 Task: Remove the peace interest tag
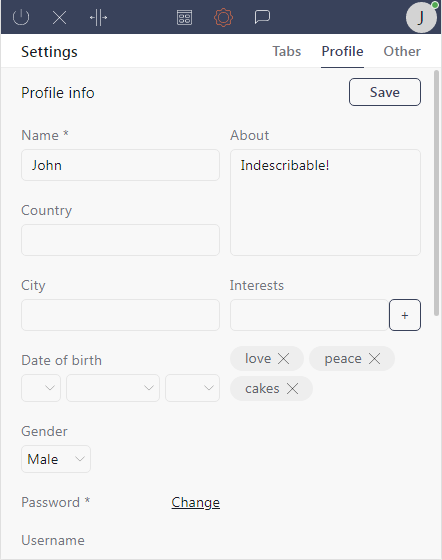tap(375, 358)
